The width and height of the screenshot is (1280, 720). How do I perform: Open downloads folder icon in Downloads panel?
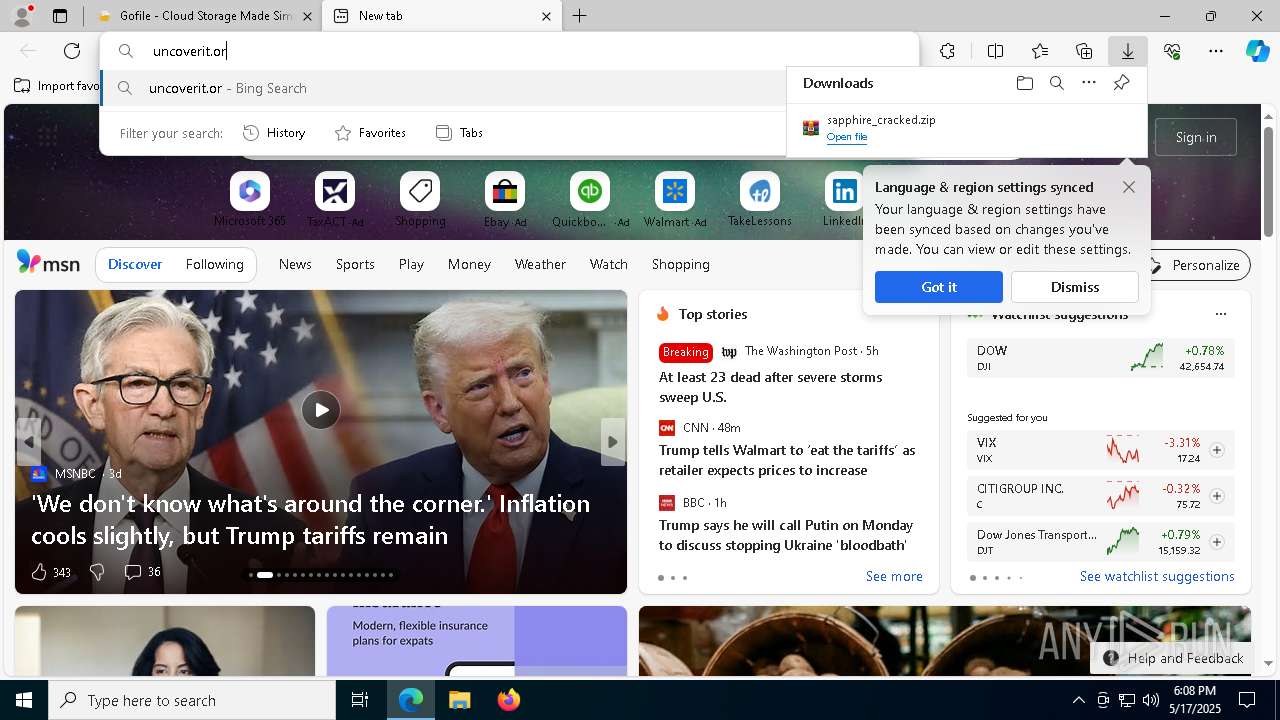pos(1024,83)
